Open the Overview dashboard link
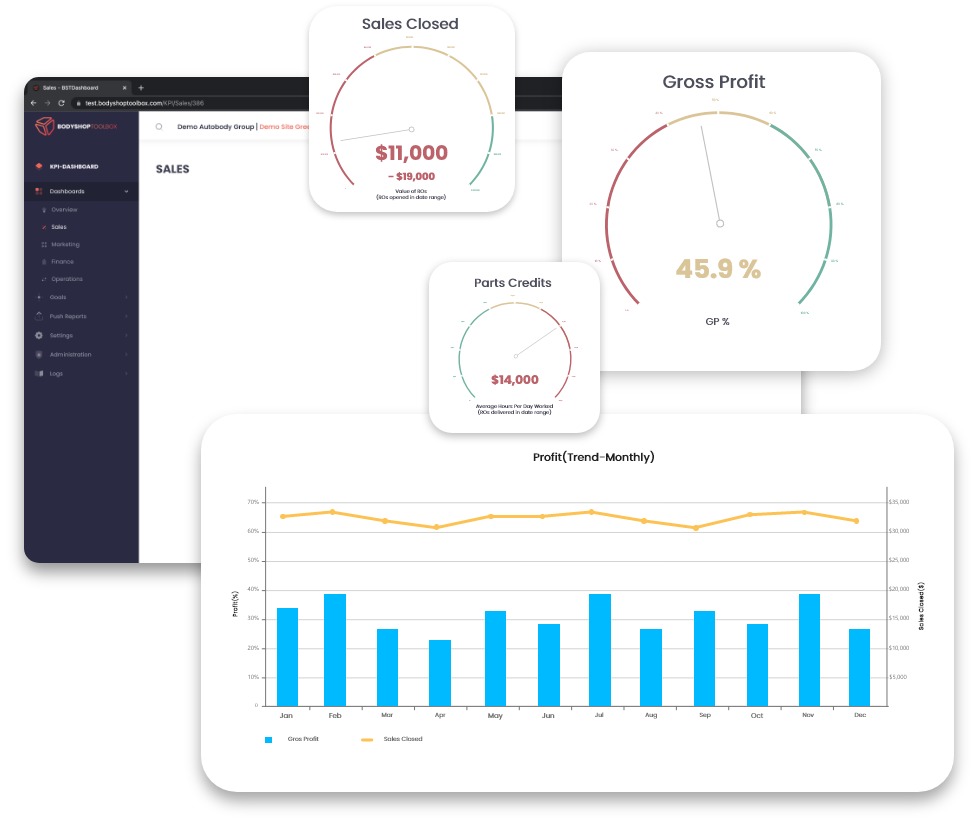977x824 pixels. [64, 210]
